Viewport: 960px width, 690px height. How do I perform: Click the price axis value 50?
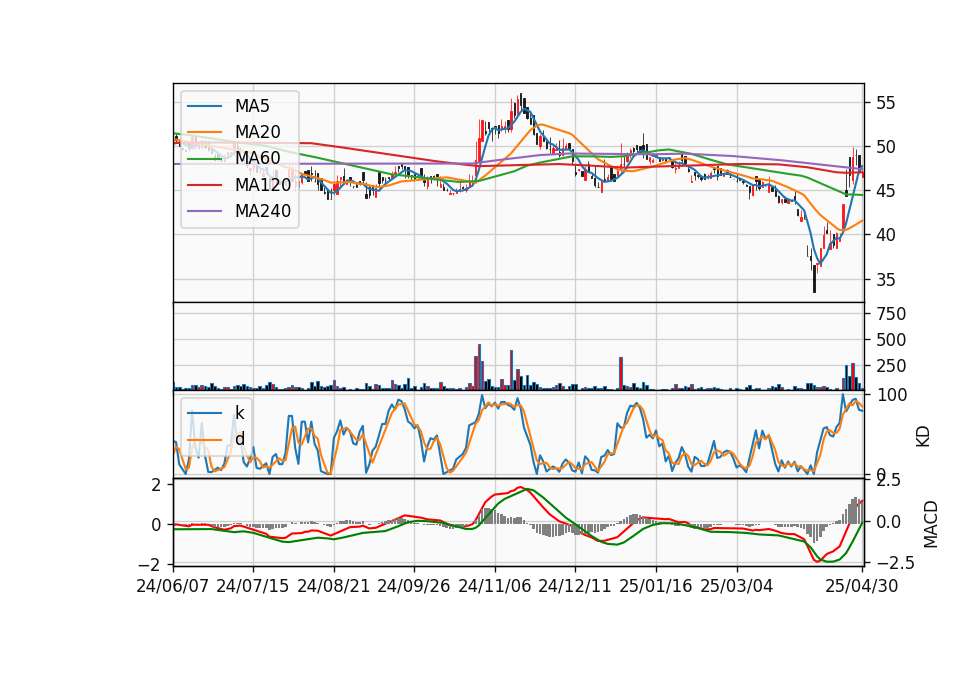[886, 147]
